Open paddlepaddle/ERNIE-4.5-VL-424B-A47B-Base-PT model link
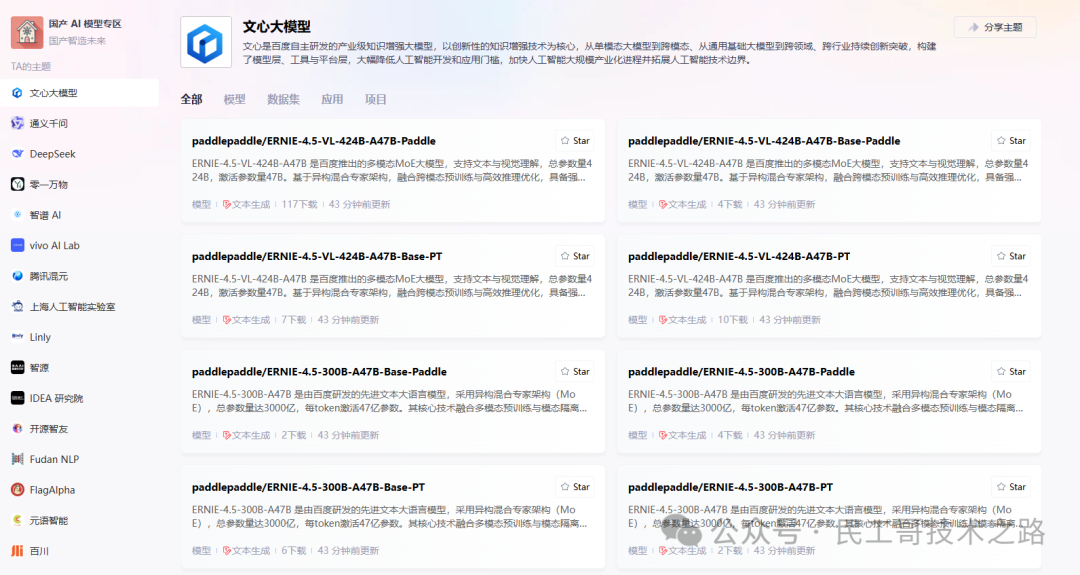1080x575 pixels. click(317, 256)
